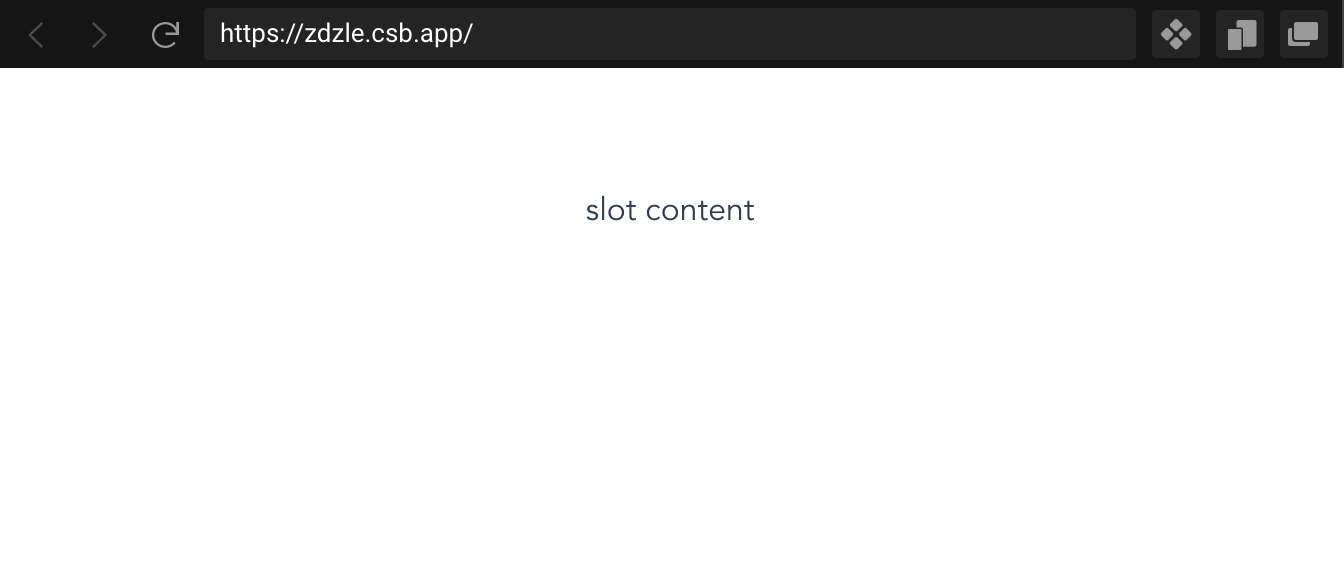Click the circular arrow refresh button
Screen dimensions: 1344x568
pyautogui.click(x=165, y=35)
